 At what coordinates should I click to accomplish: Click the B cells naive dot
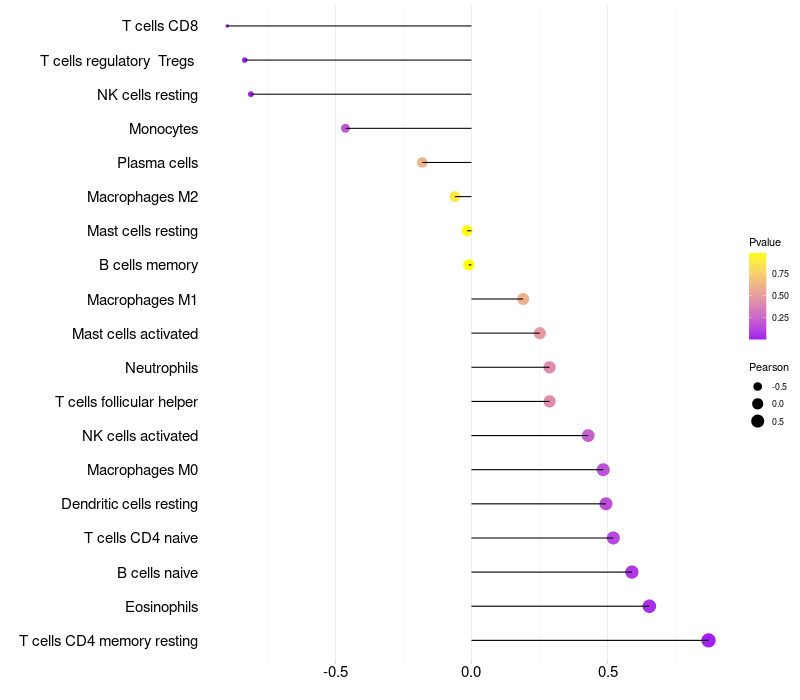coord(632,572)
